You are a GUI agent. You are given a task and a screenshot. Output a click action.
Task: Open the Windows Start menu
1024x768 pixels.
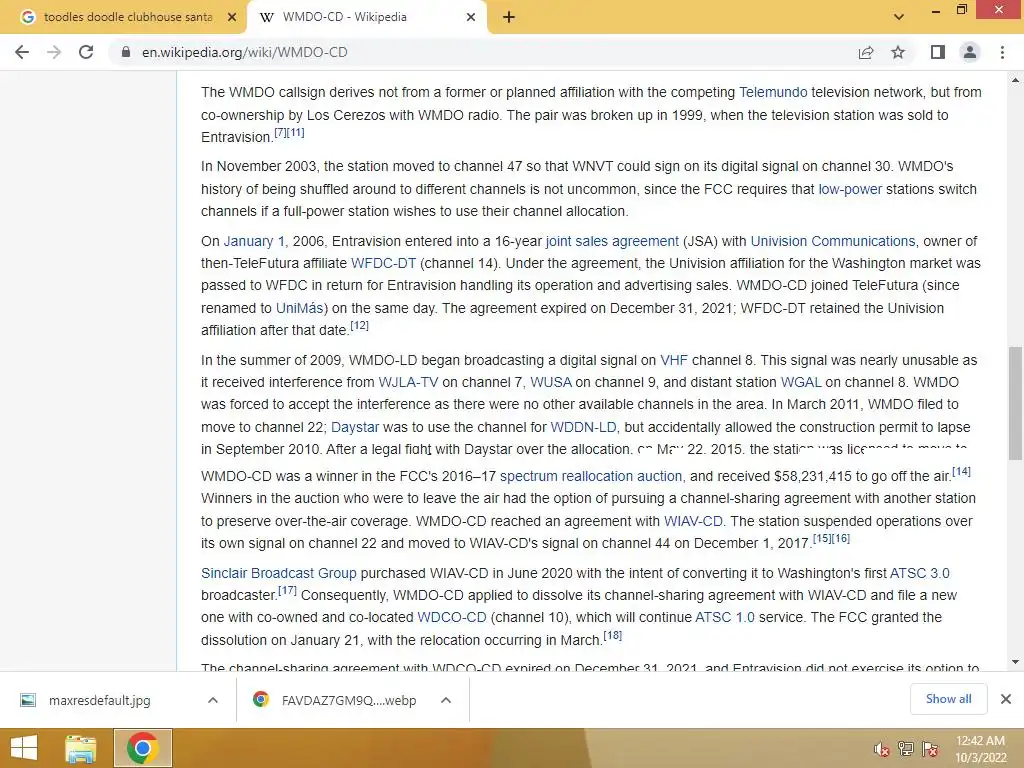(x=23, y=748)
